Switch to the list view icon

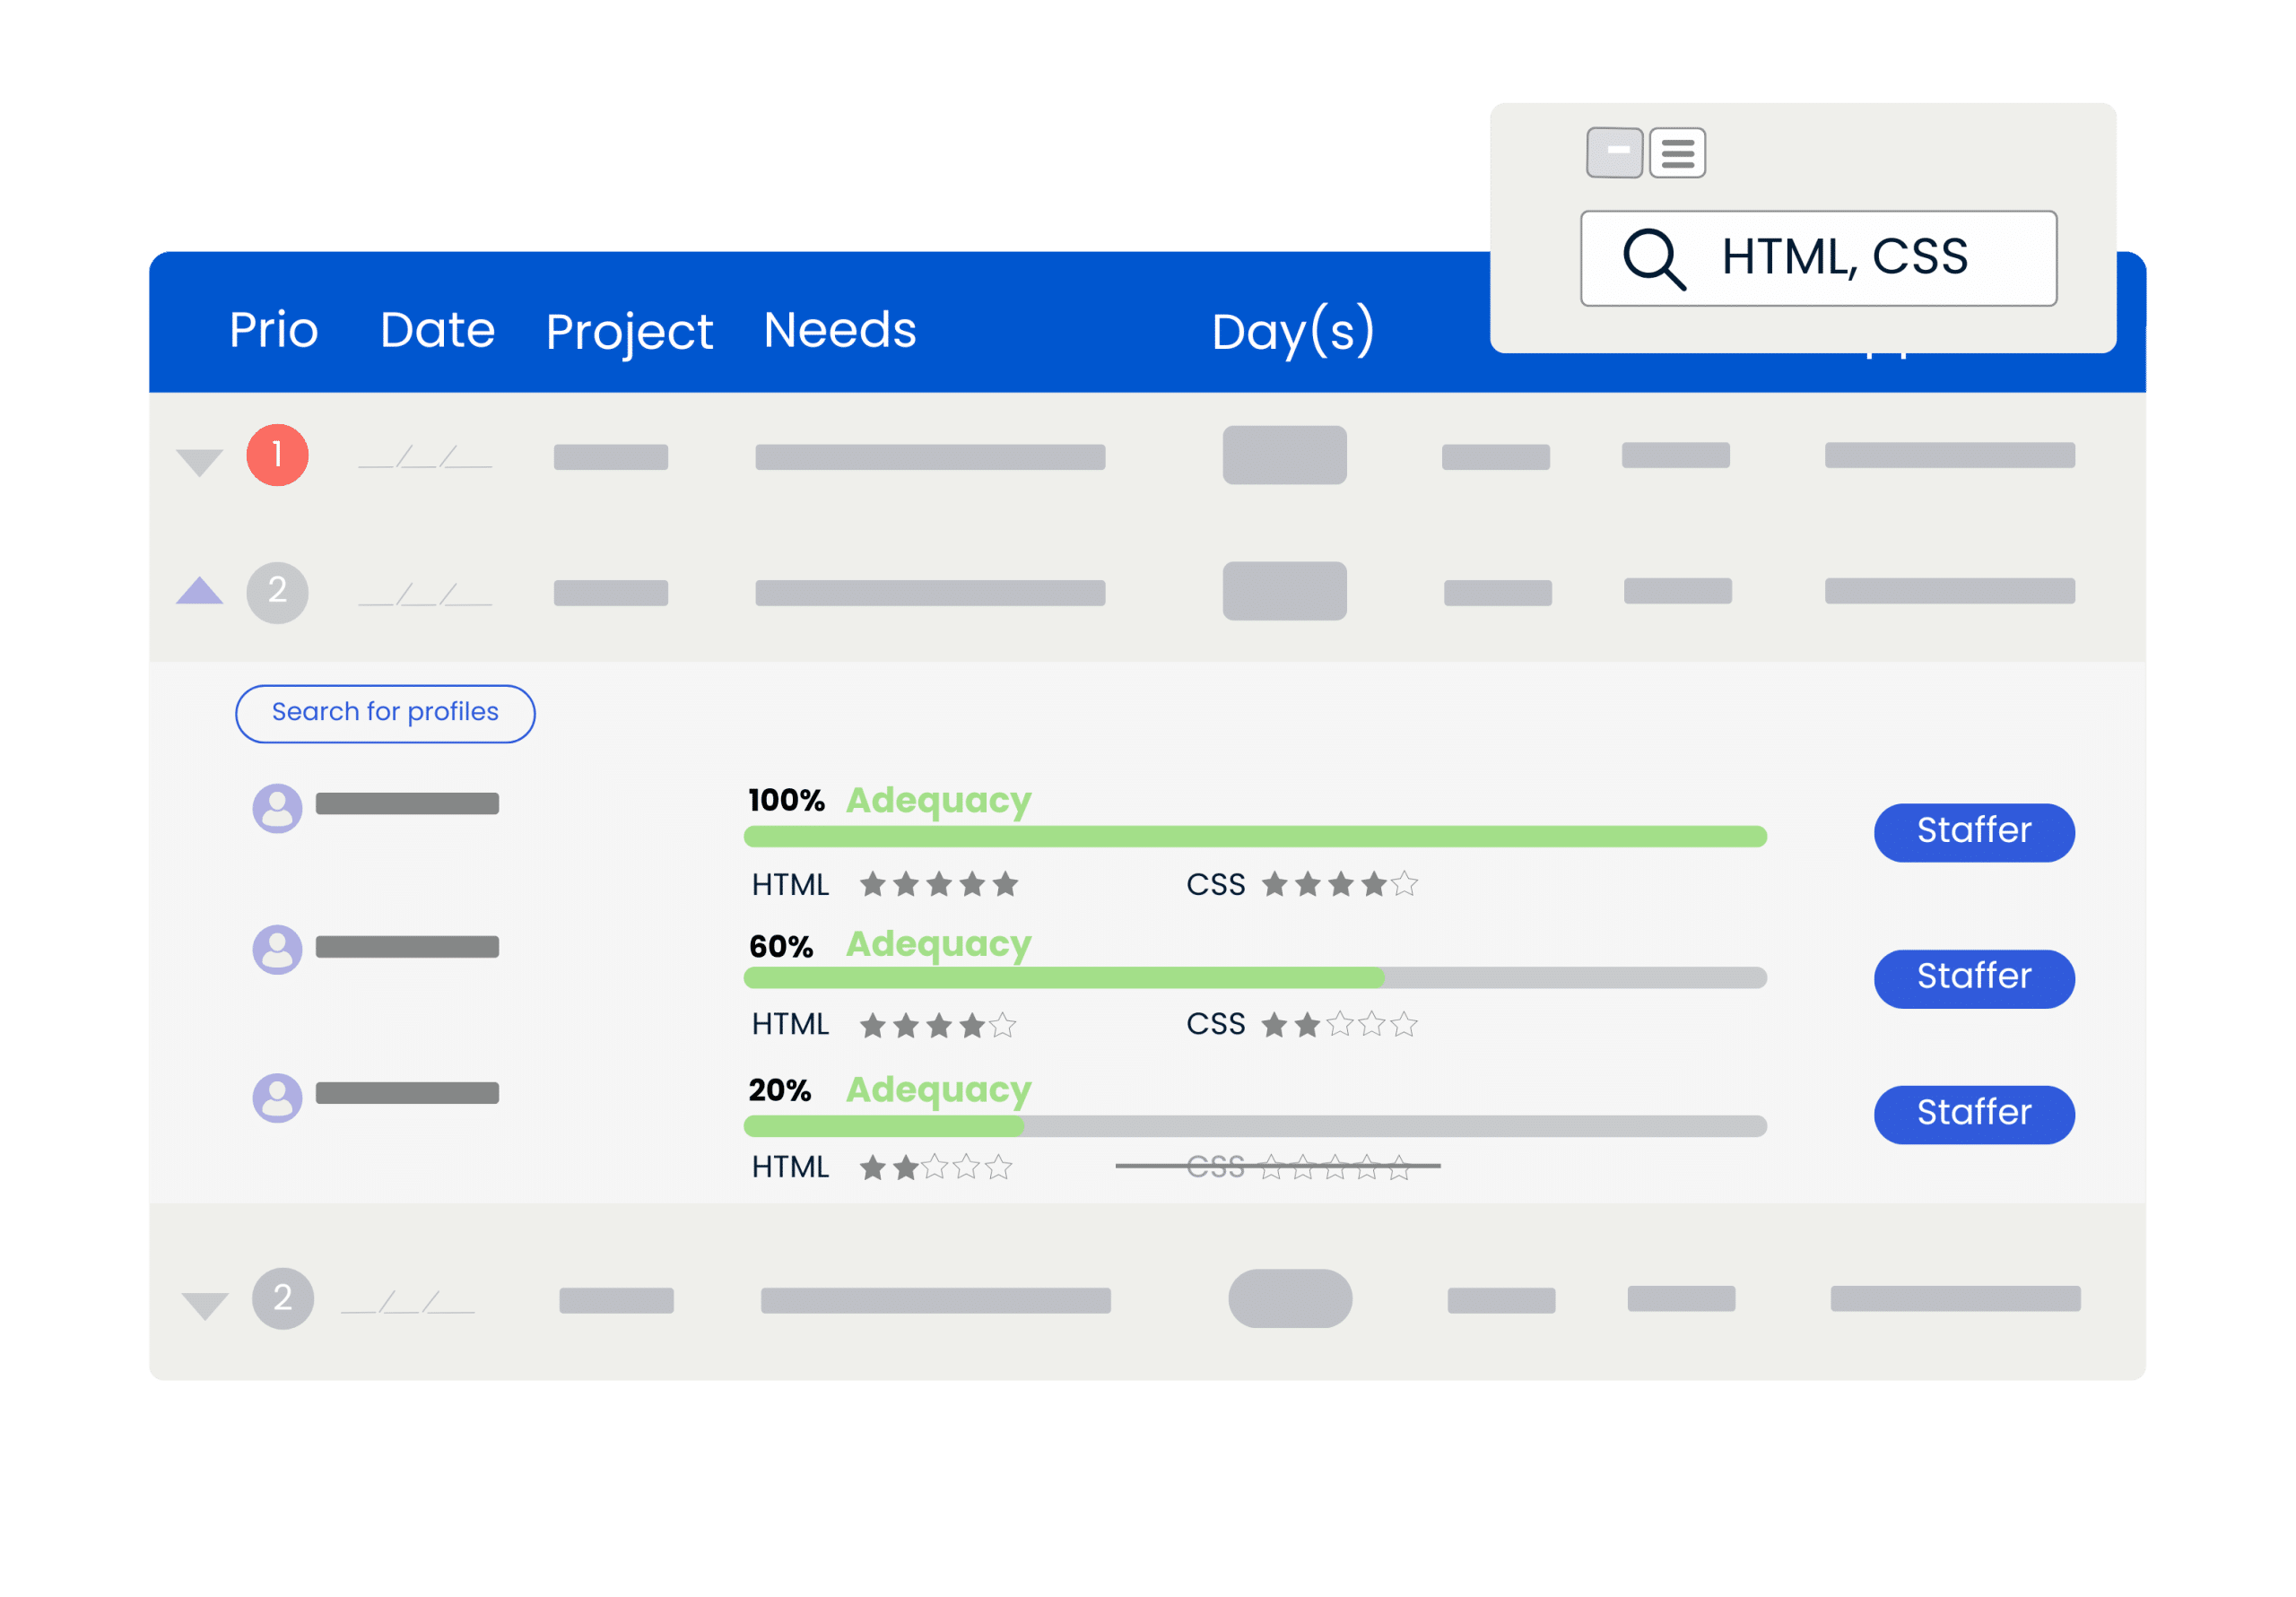coord(1677,153)
